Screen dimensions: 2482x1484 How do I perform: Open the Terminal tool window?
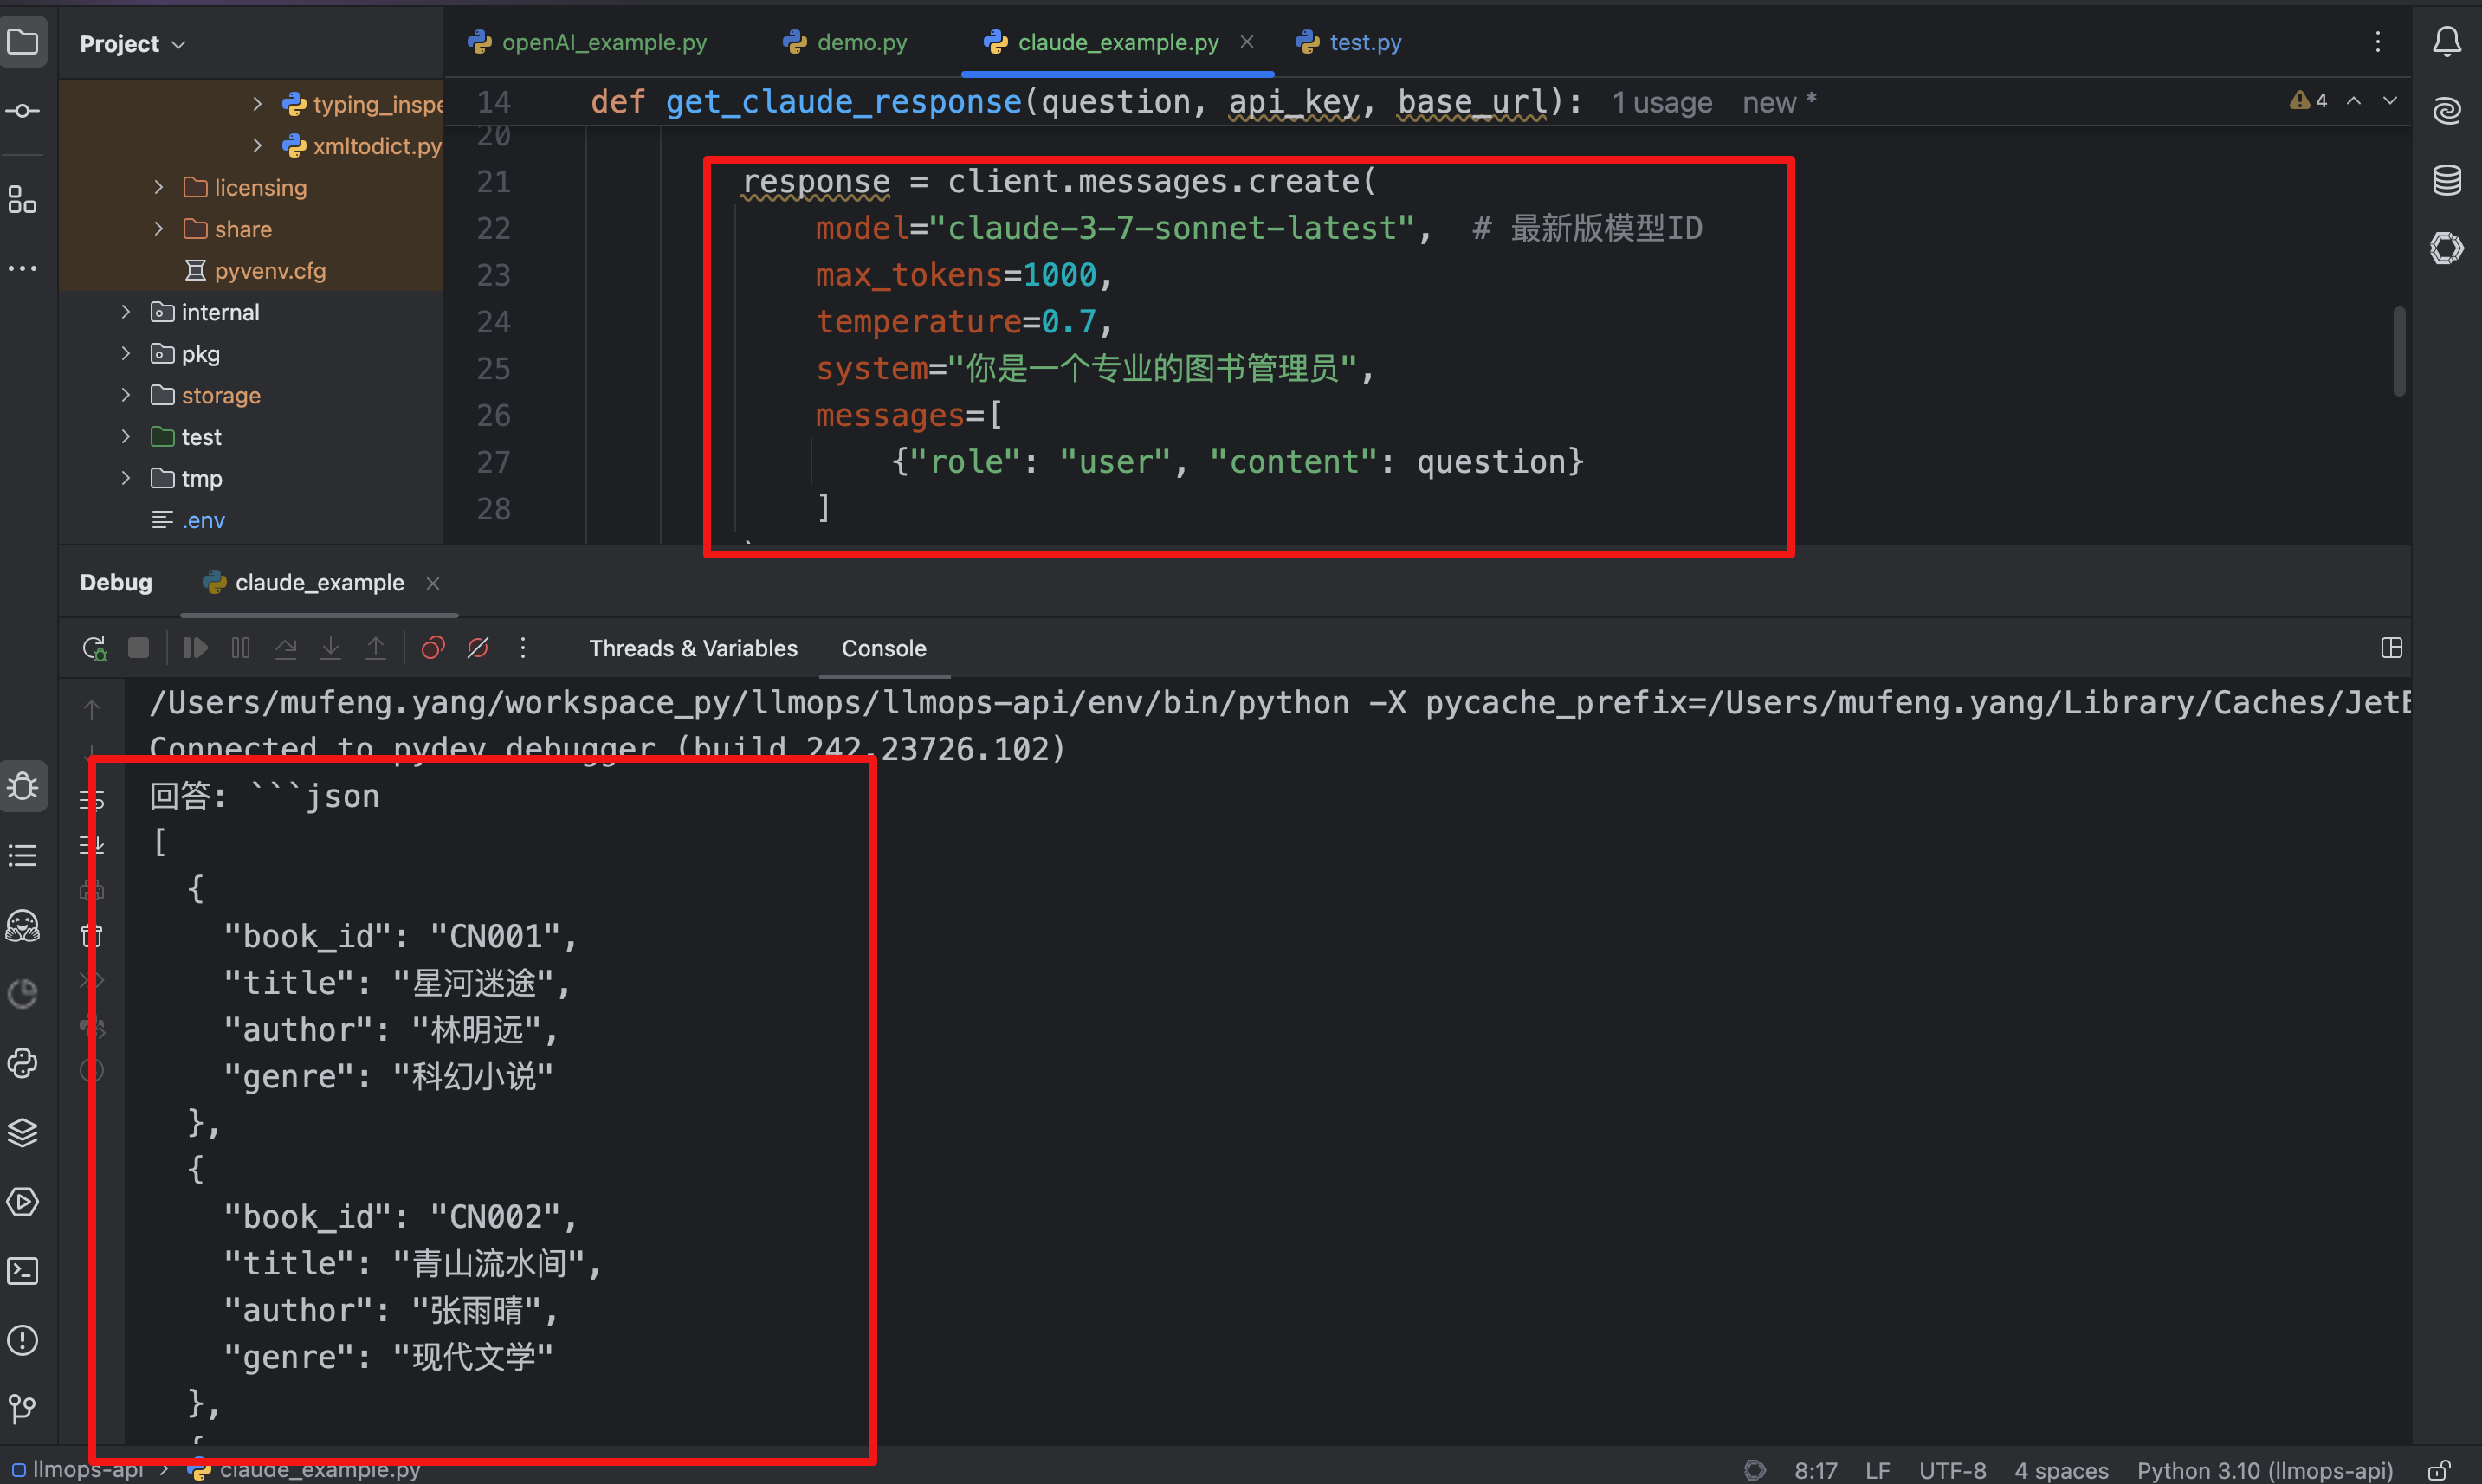click(23, 1271)
